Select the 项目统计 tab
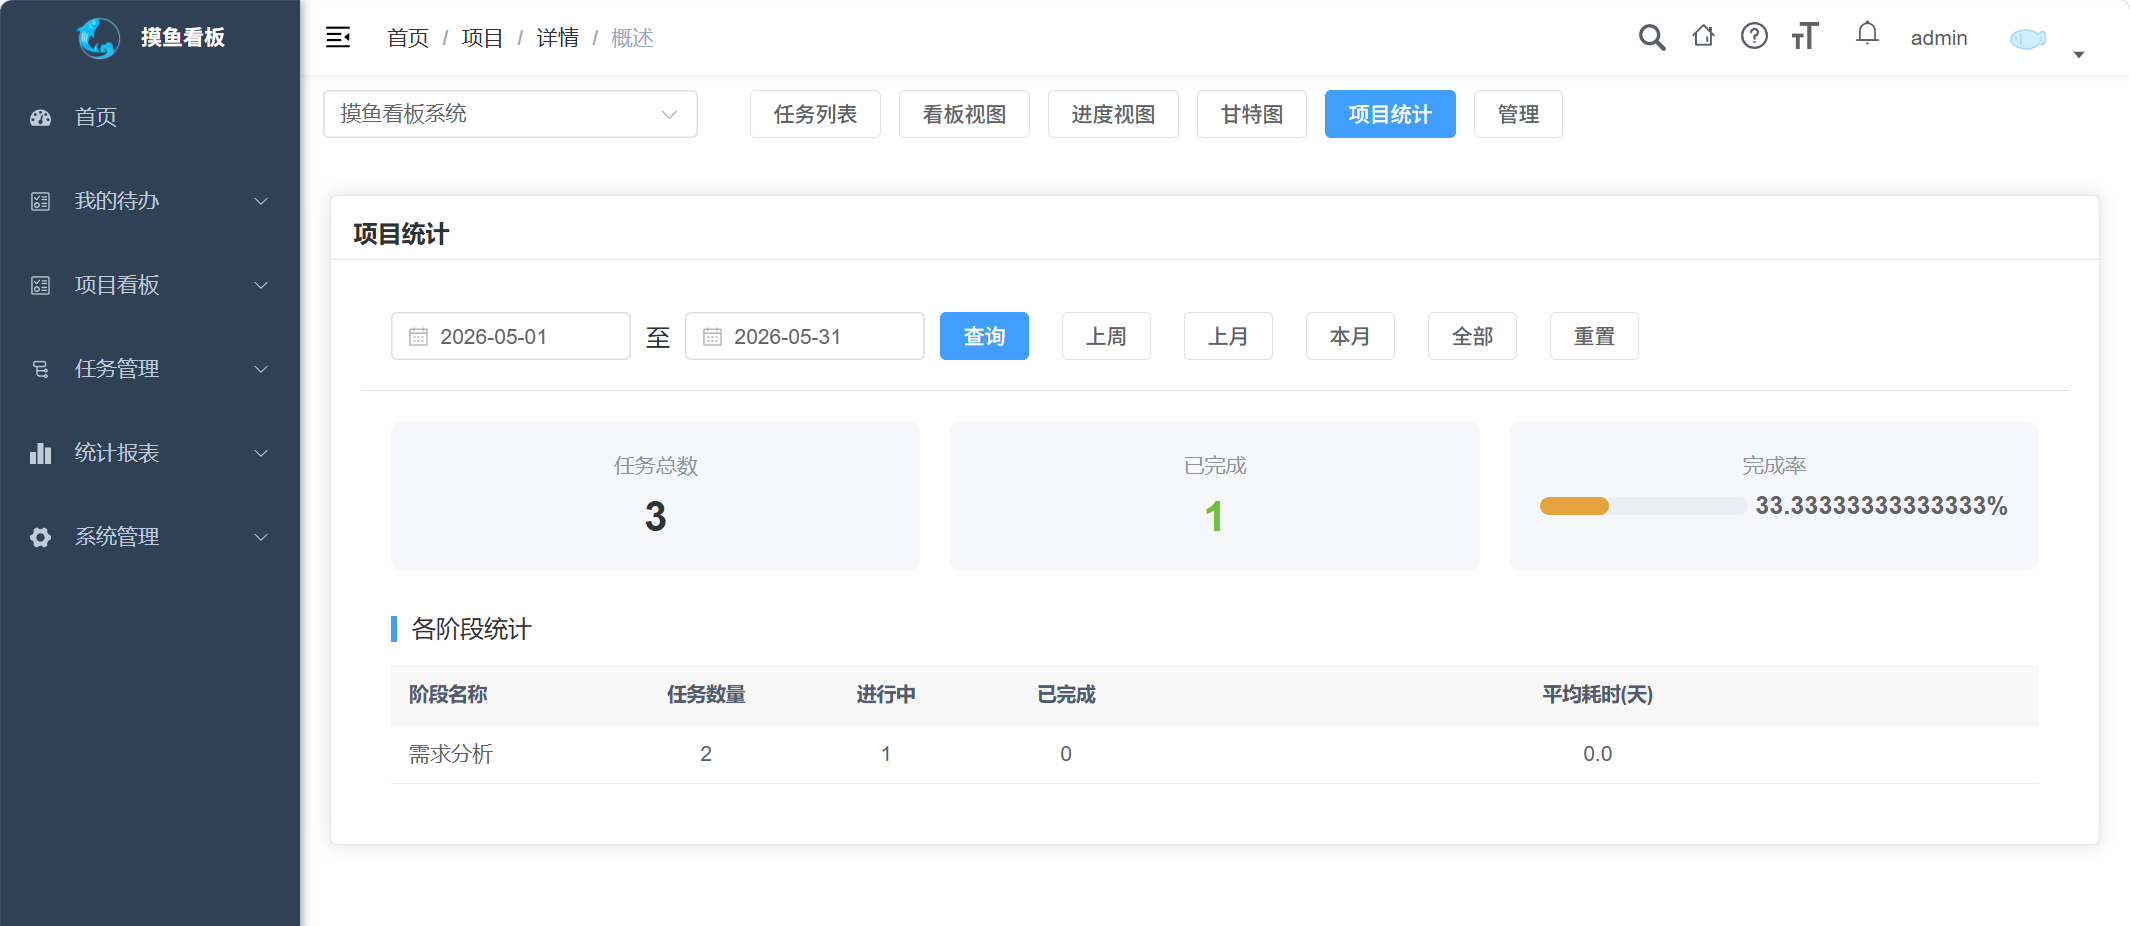This screenshot has height=926, width=2130. tap(1390, 114)
